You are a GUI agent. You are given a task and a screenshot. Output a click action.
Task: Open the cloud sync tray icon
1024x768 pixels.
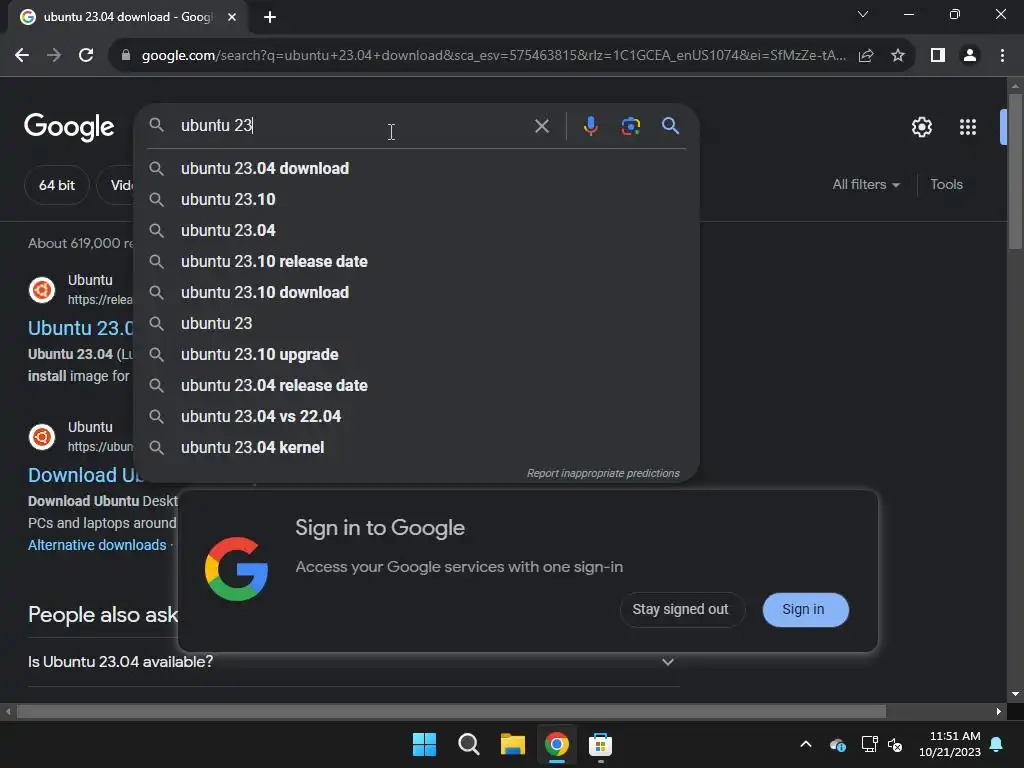[838, 744]
